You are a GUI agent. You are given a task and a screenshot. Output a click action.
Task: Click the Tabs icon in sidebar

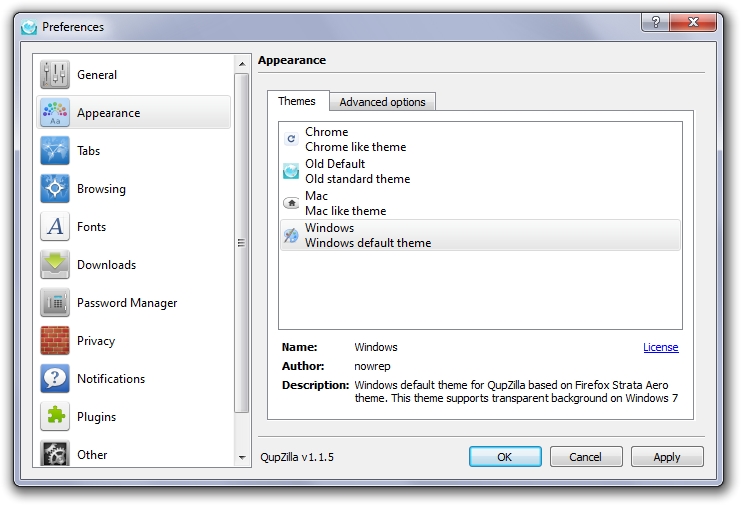click(55, 151)
